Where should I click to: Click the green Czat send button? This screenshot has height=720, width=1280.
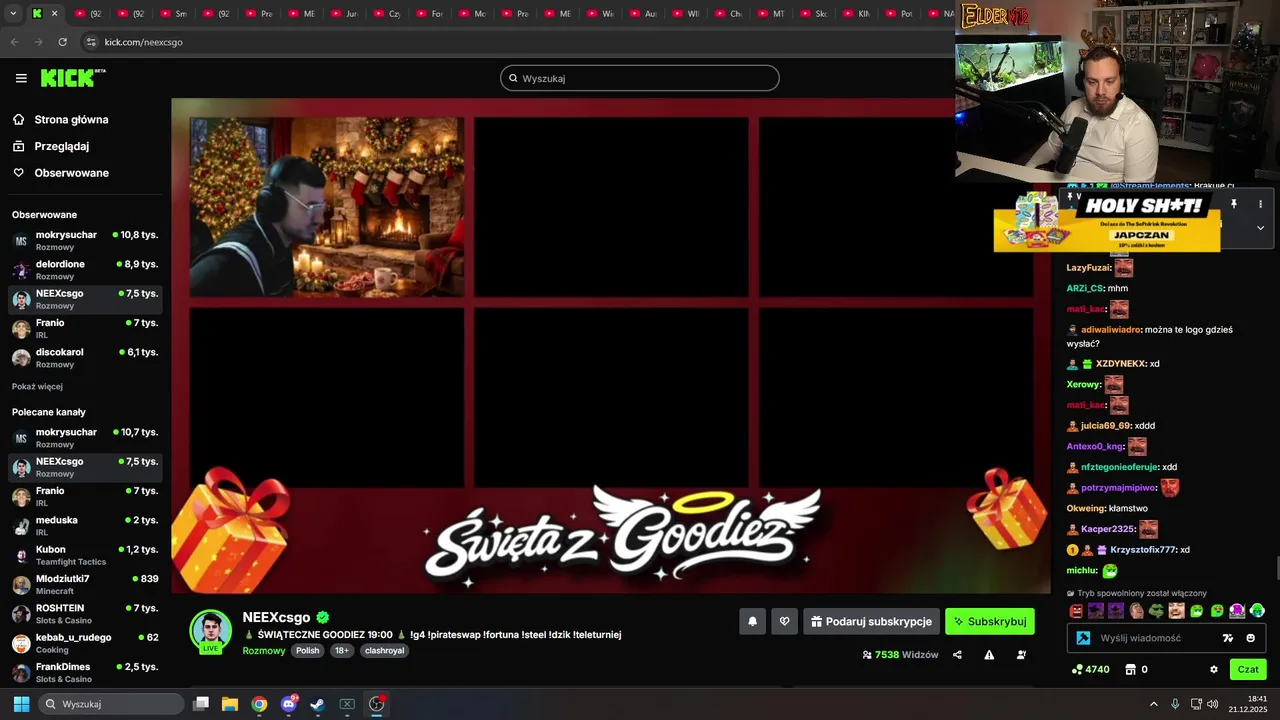coord(1248,669)
